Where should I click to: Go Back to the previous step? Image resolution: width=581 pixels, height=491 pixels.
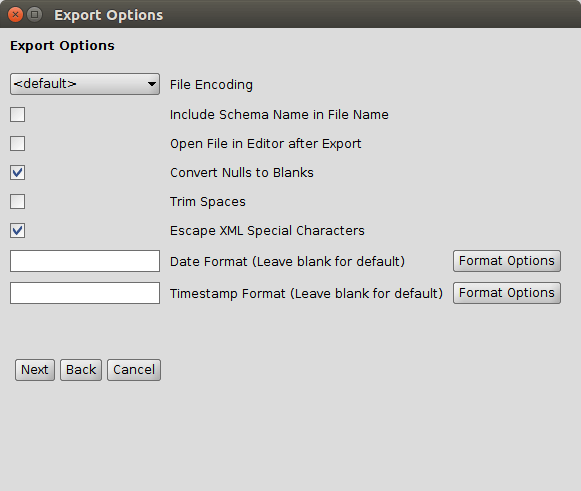(81, 370)
